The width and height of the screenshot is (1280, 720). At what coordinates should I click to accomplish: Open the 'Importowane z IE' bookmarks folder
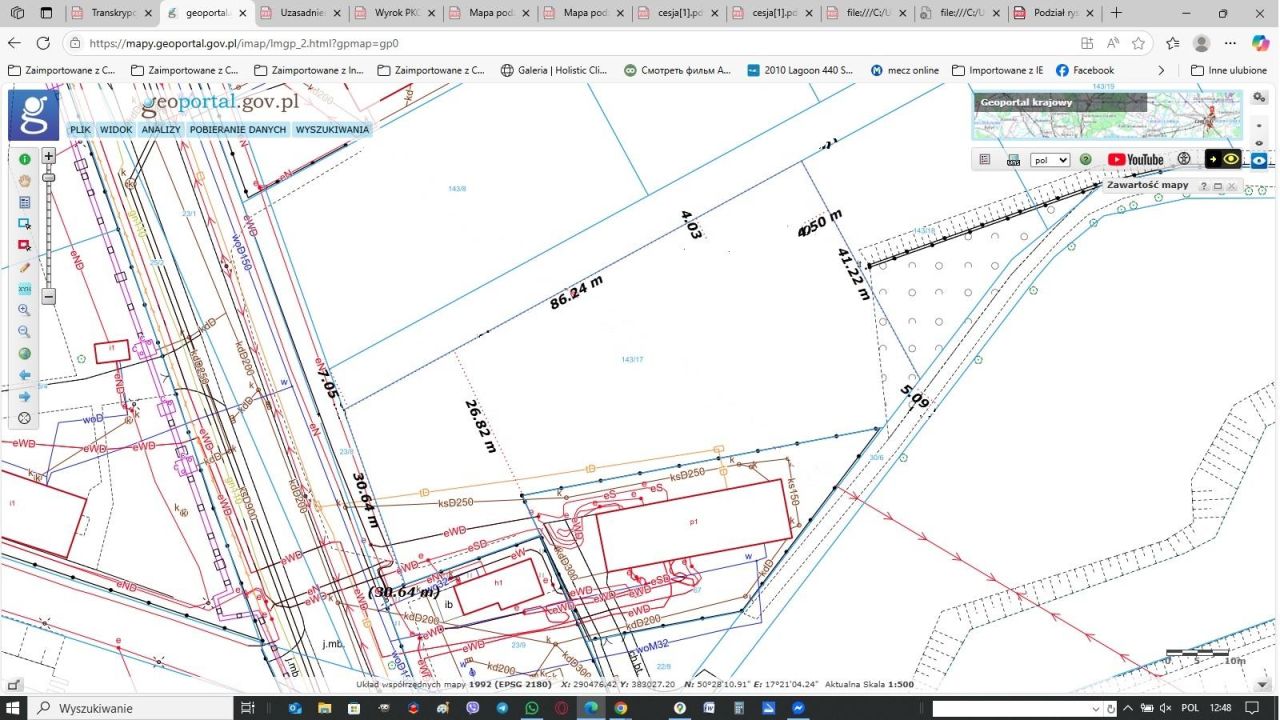(998, 70)
